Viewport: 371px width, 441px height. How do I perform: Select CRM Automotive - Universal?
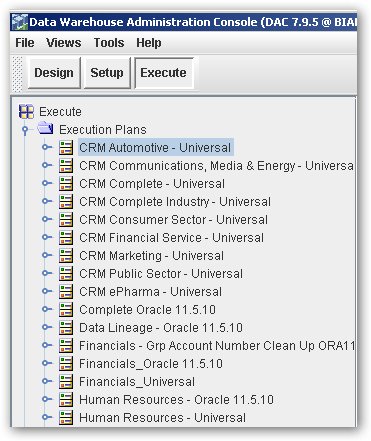[x=155, y=147]
